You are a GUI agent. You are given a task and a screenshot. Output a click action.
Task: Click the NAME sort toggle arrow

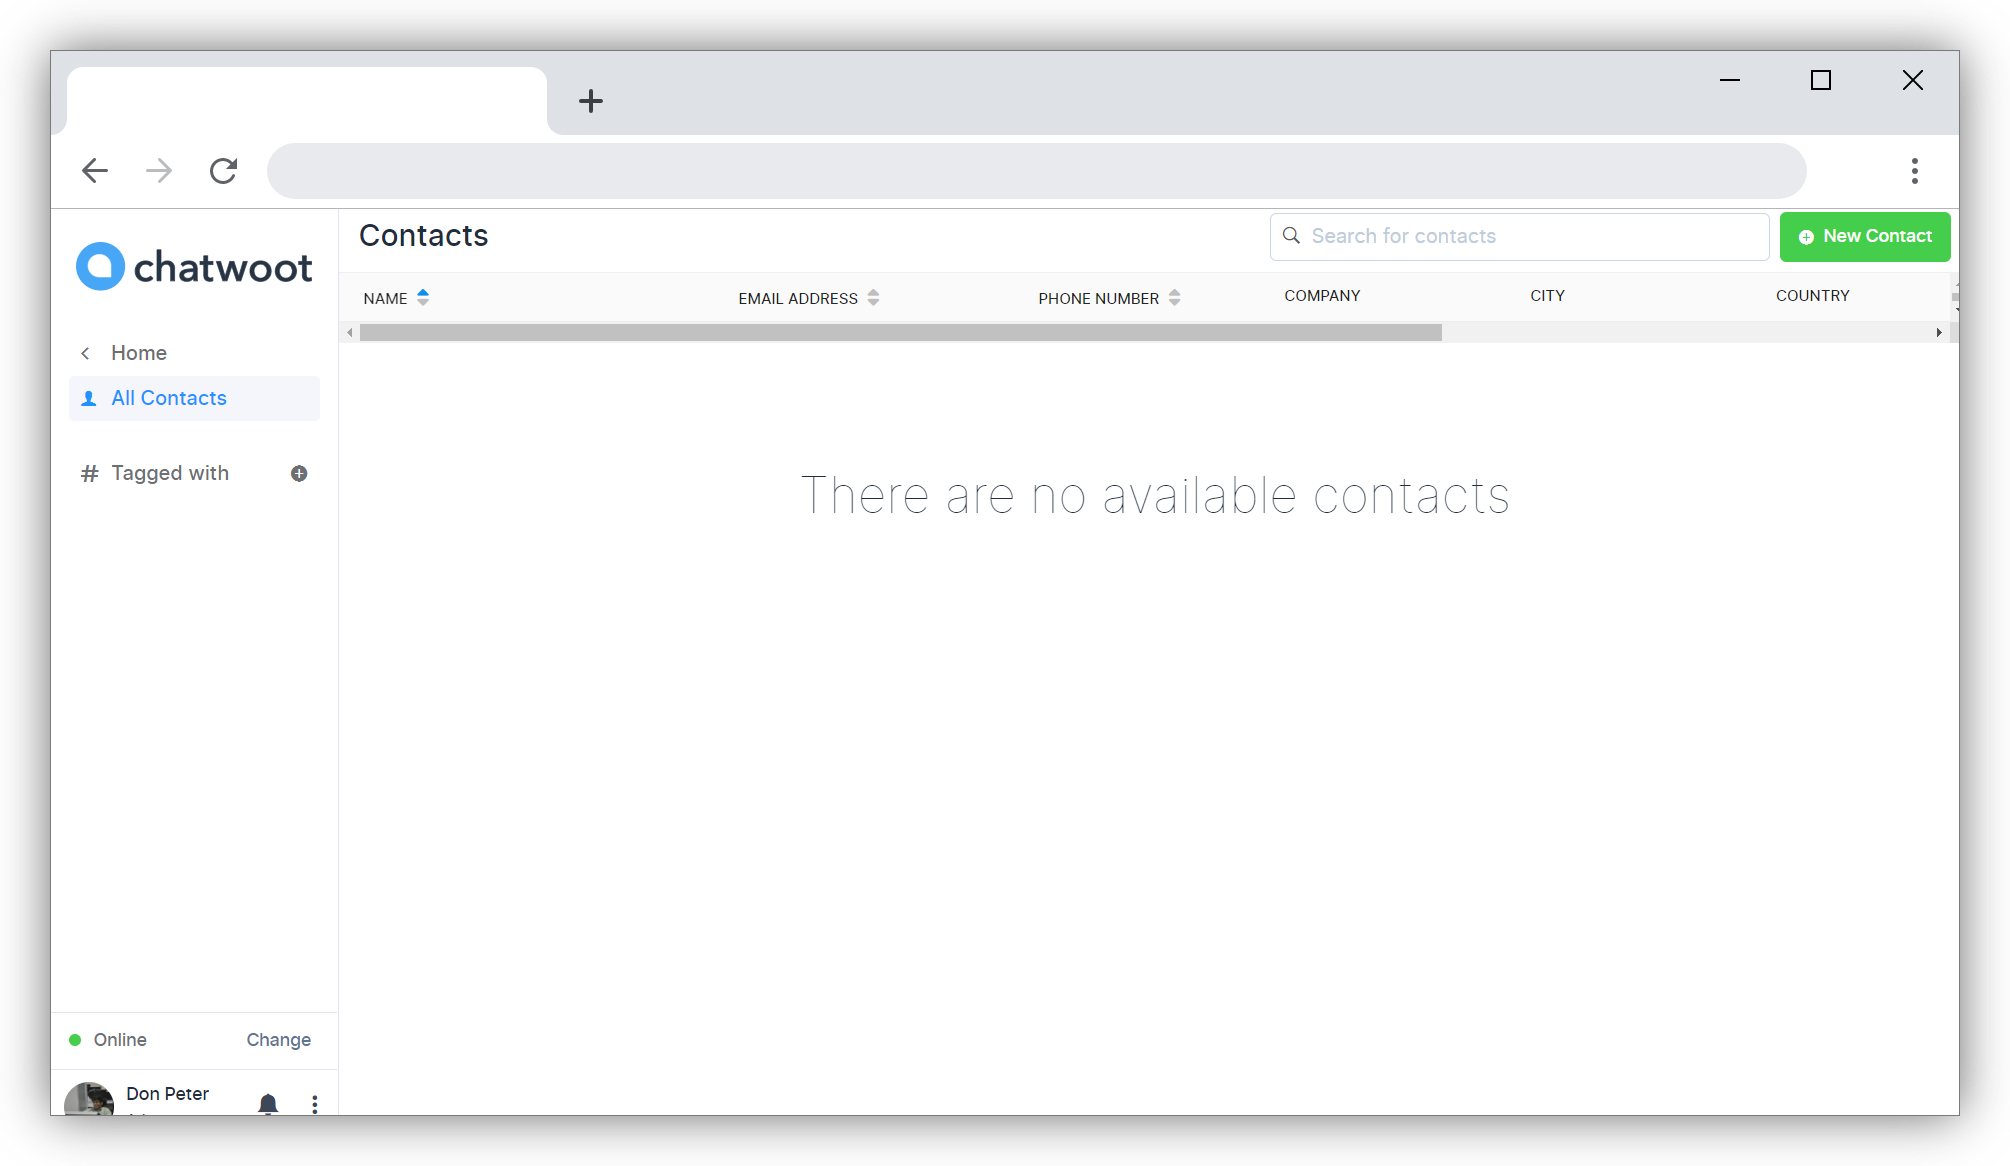coord(423,297)
